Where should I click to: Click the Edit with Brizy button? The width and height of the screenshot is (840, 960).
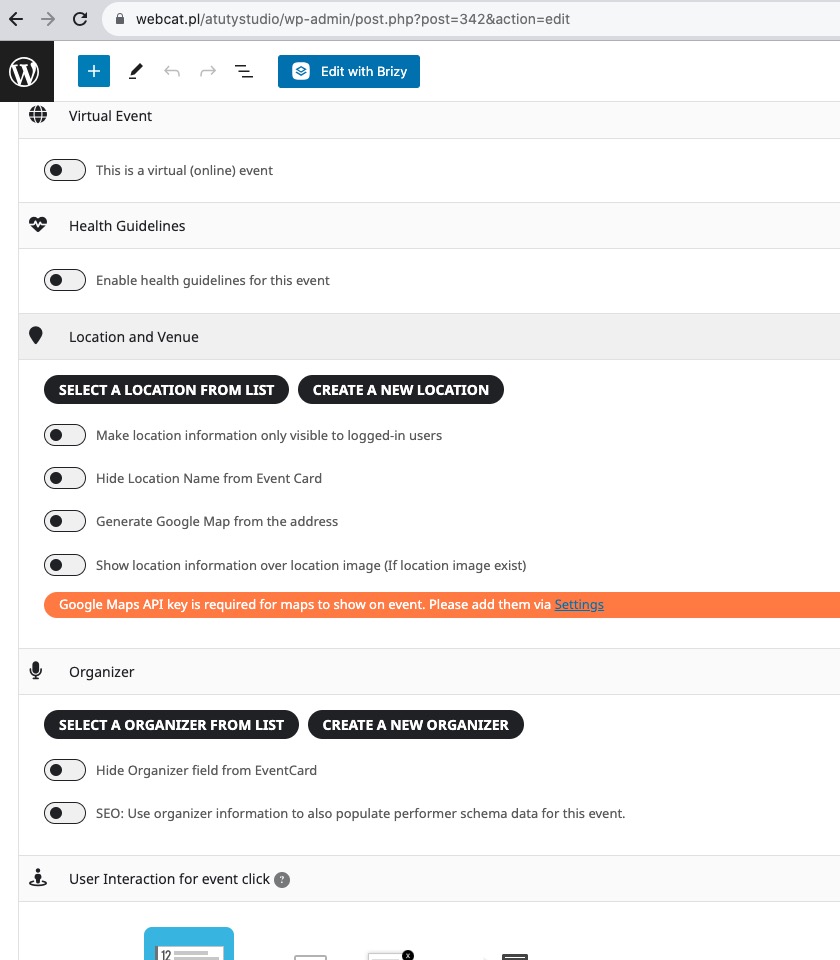(x=349, y=72)
